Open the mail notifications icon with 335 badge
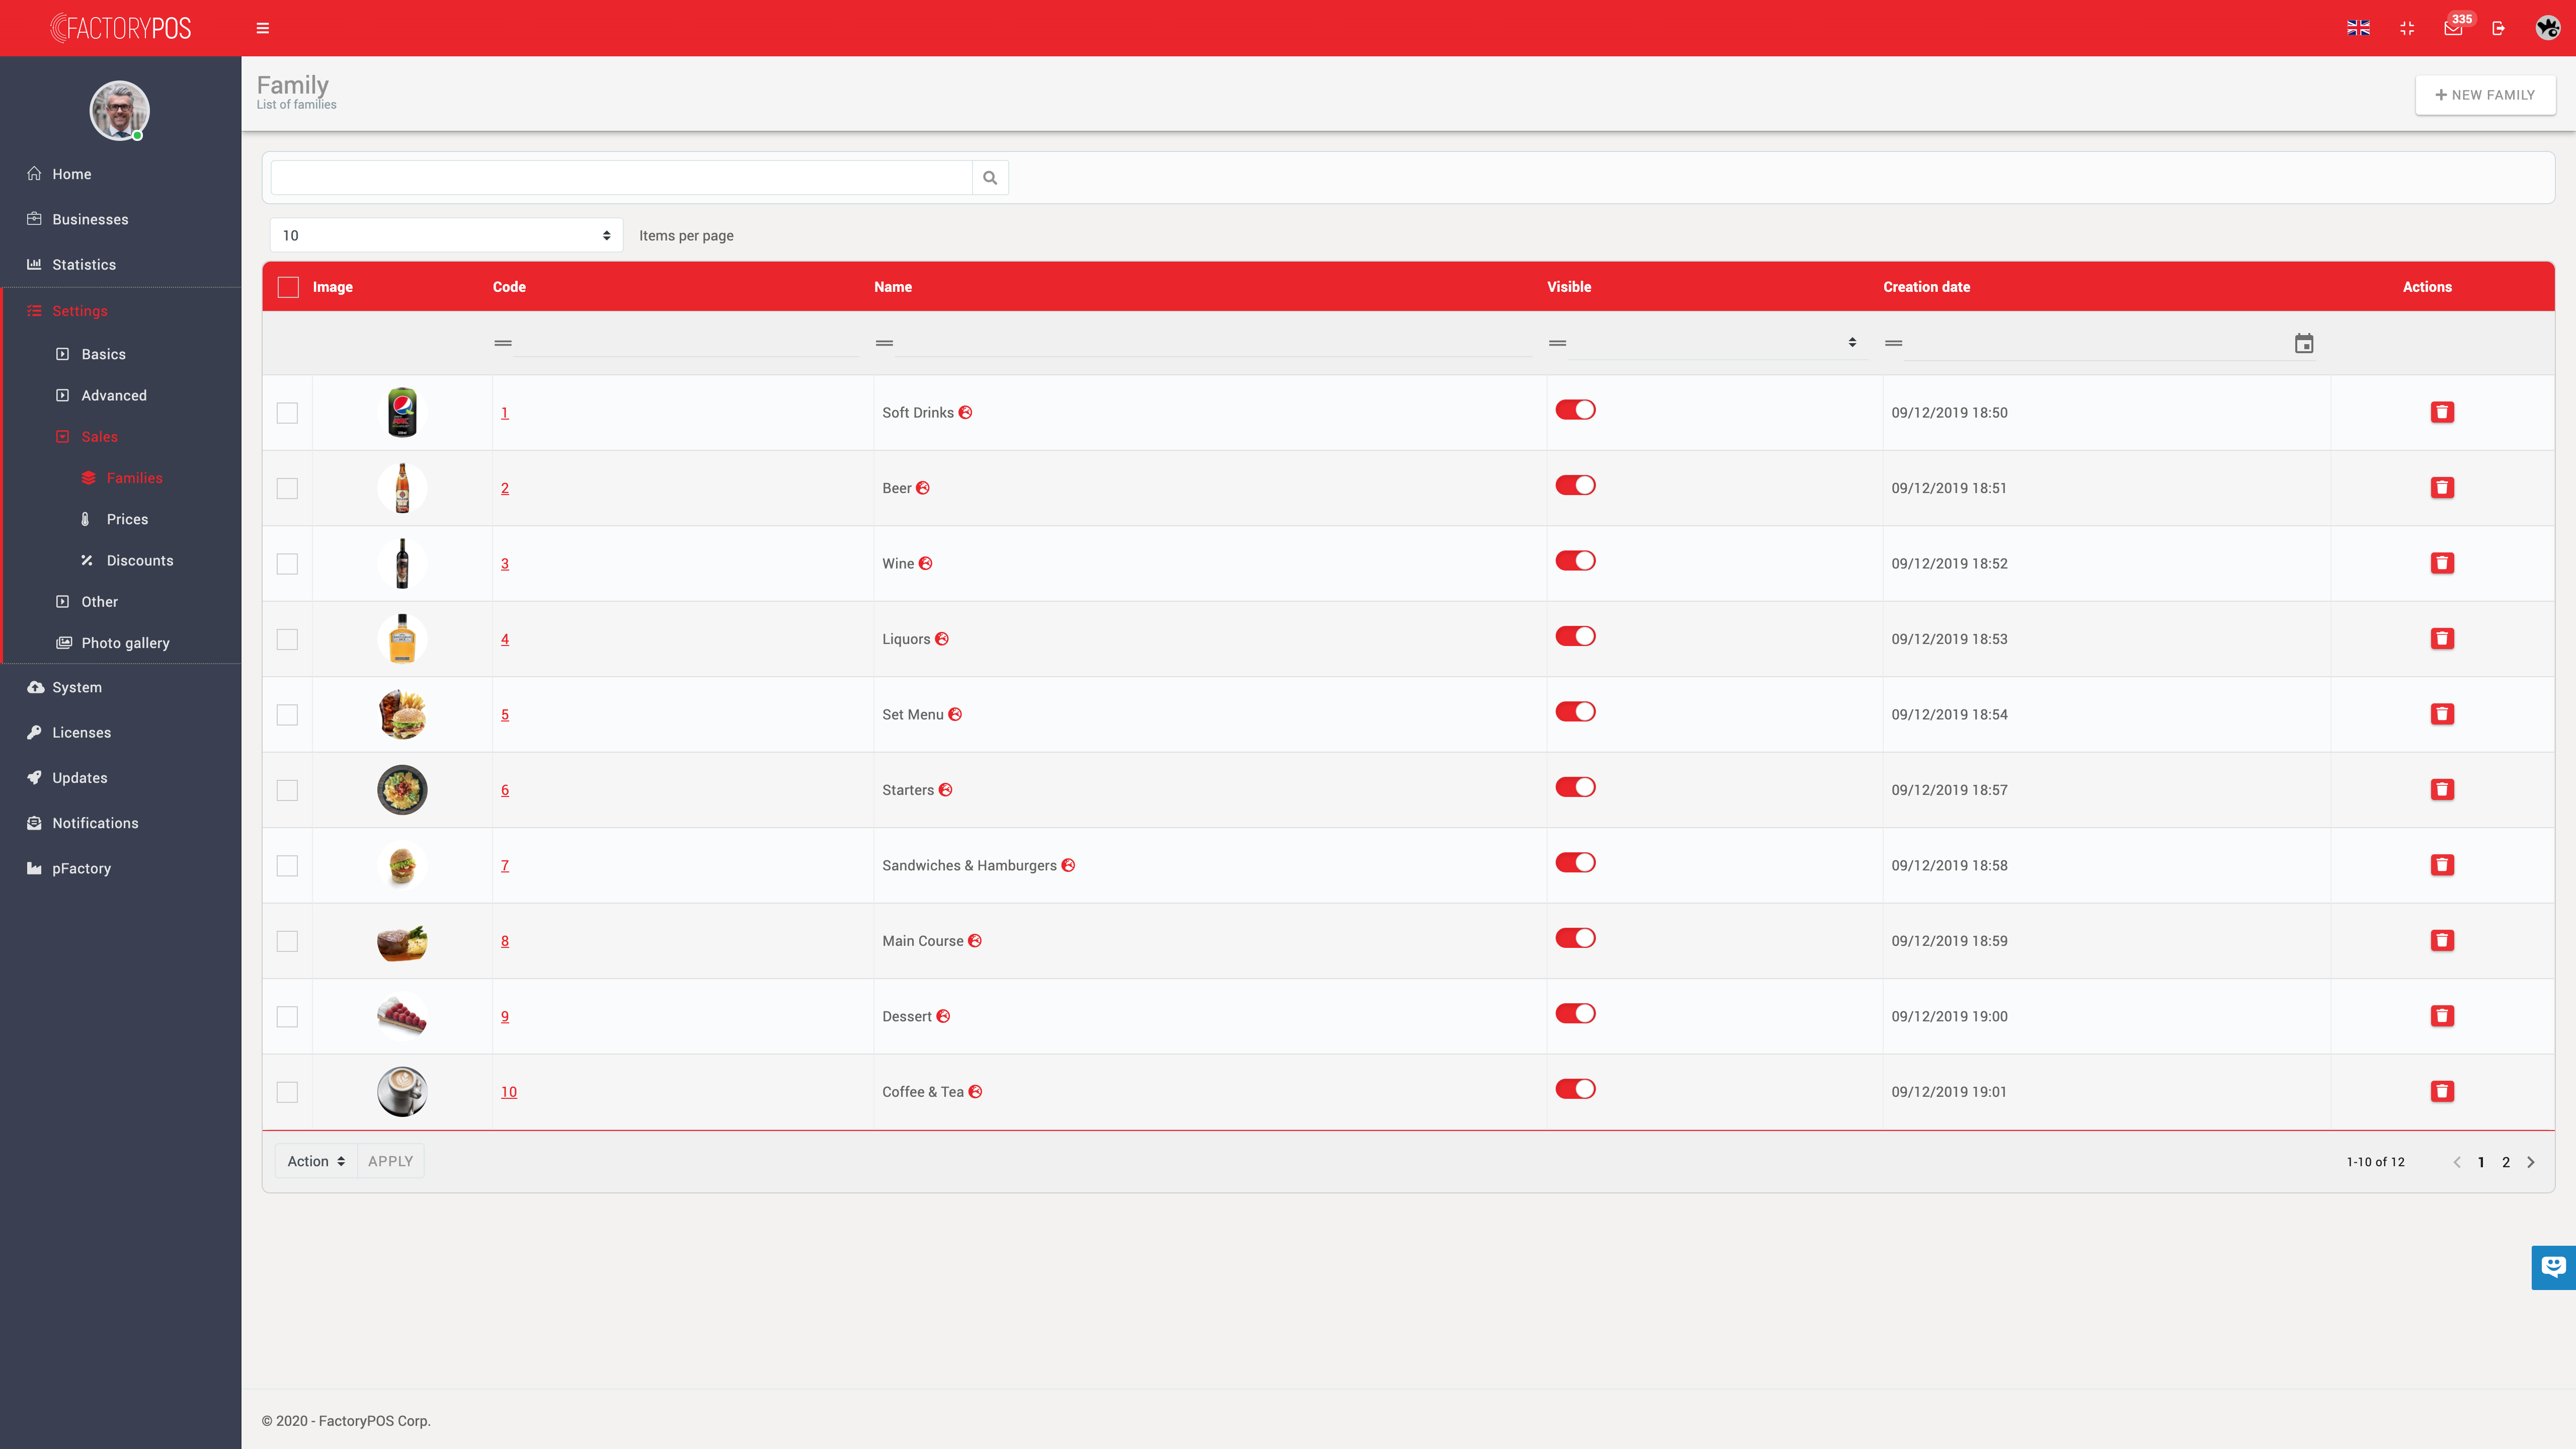The height and width of the screenshot is (1449, 2576). [2453, 28]
